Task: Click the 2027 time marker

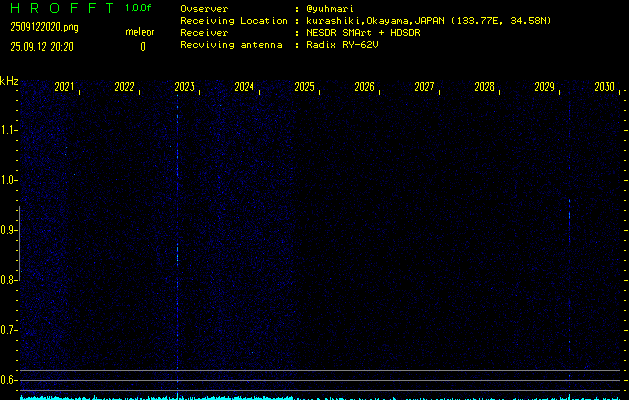Action: pyautogui.click(x=424, y=87)
